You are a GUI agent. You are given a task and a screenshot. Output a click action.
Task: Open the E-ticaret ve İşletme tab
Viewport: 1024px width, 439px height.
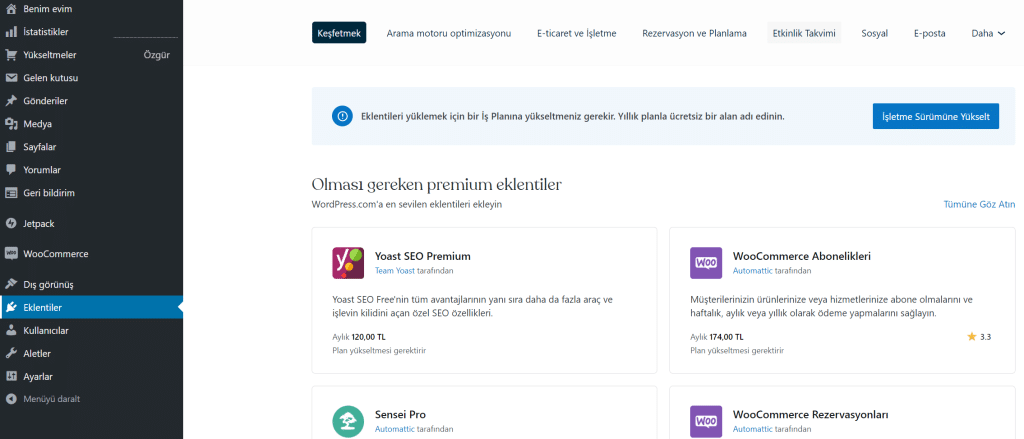[577, 33]
